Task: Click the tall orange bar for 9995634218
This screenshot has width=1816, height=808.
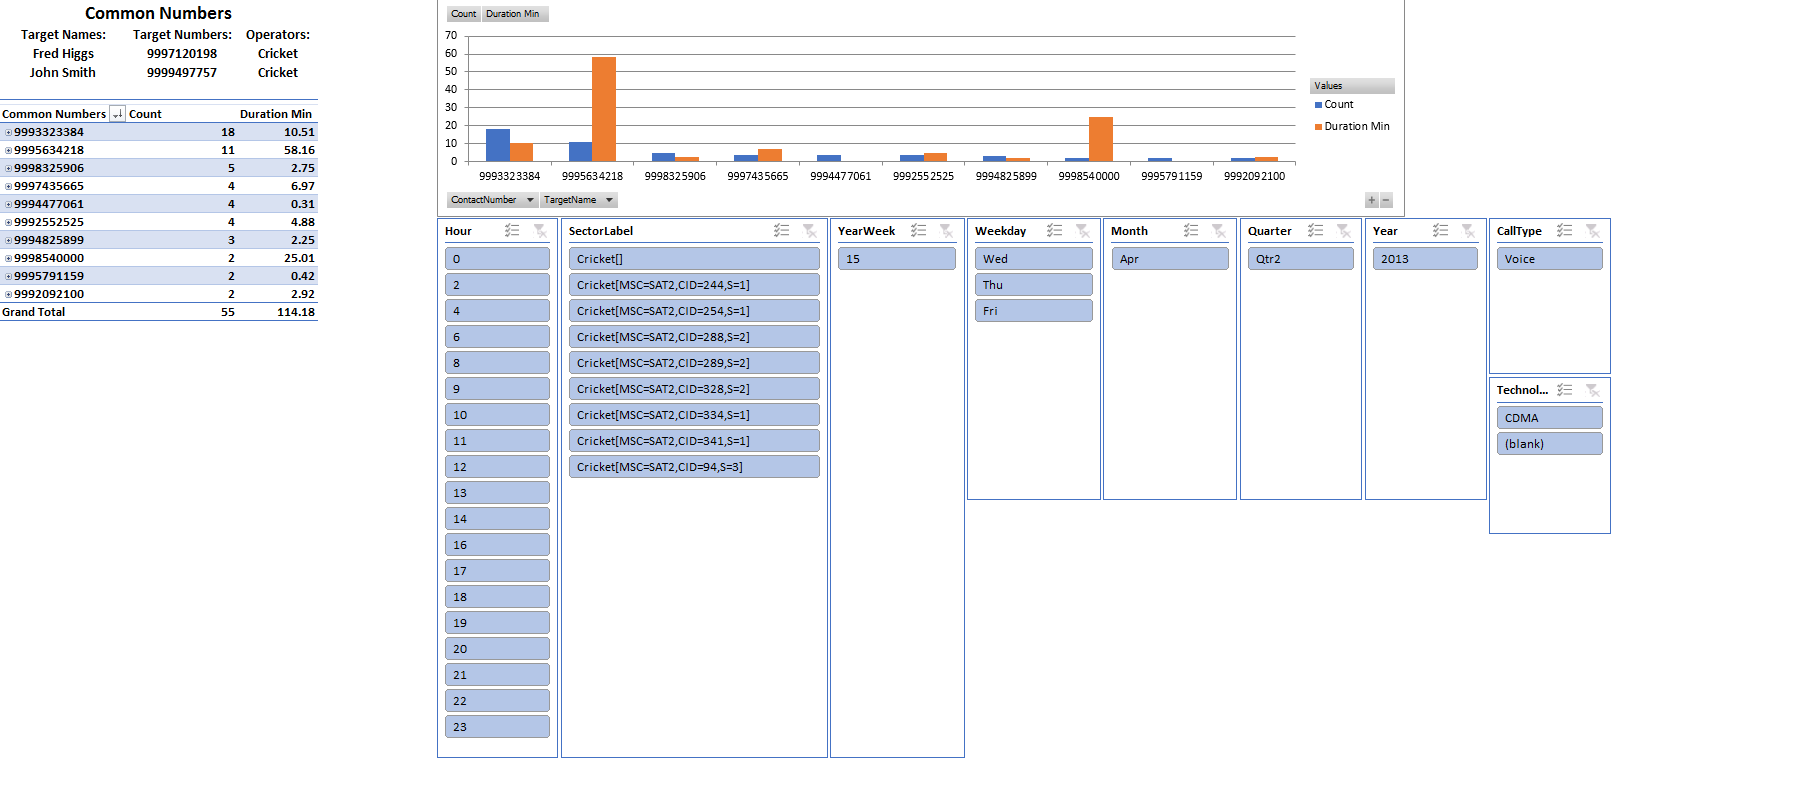Action: pyautogui.click(x=604, y=109)
